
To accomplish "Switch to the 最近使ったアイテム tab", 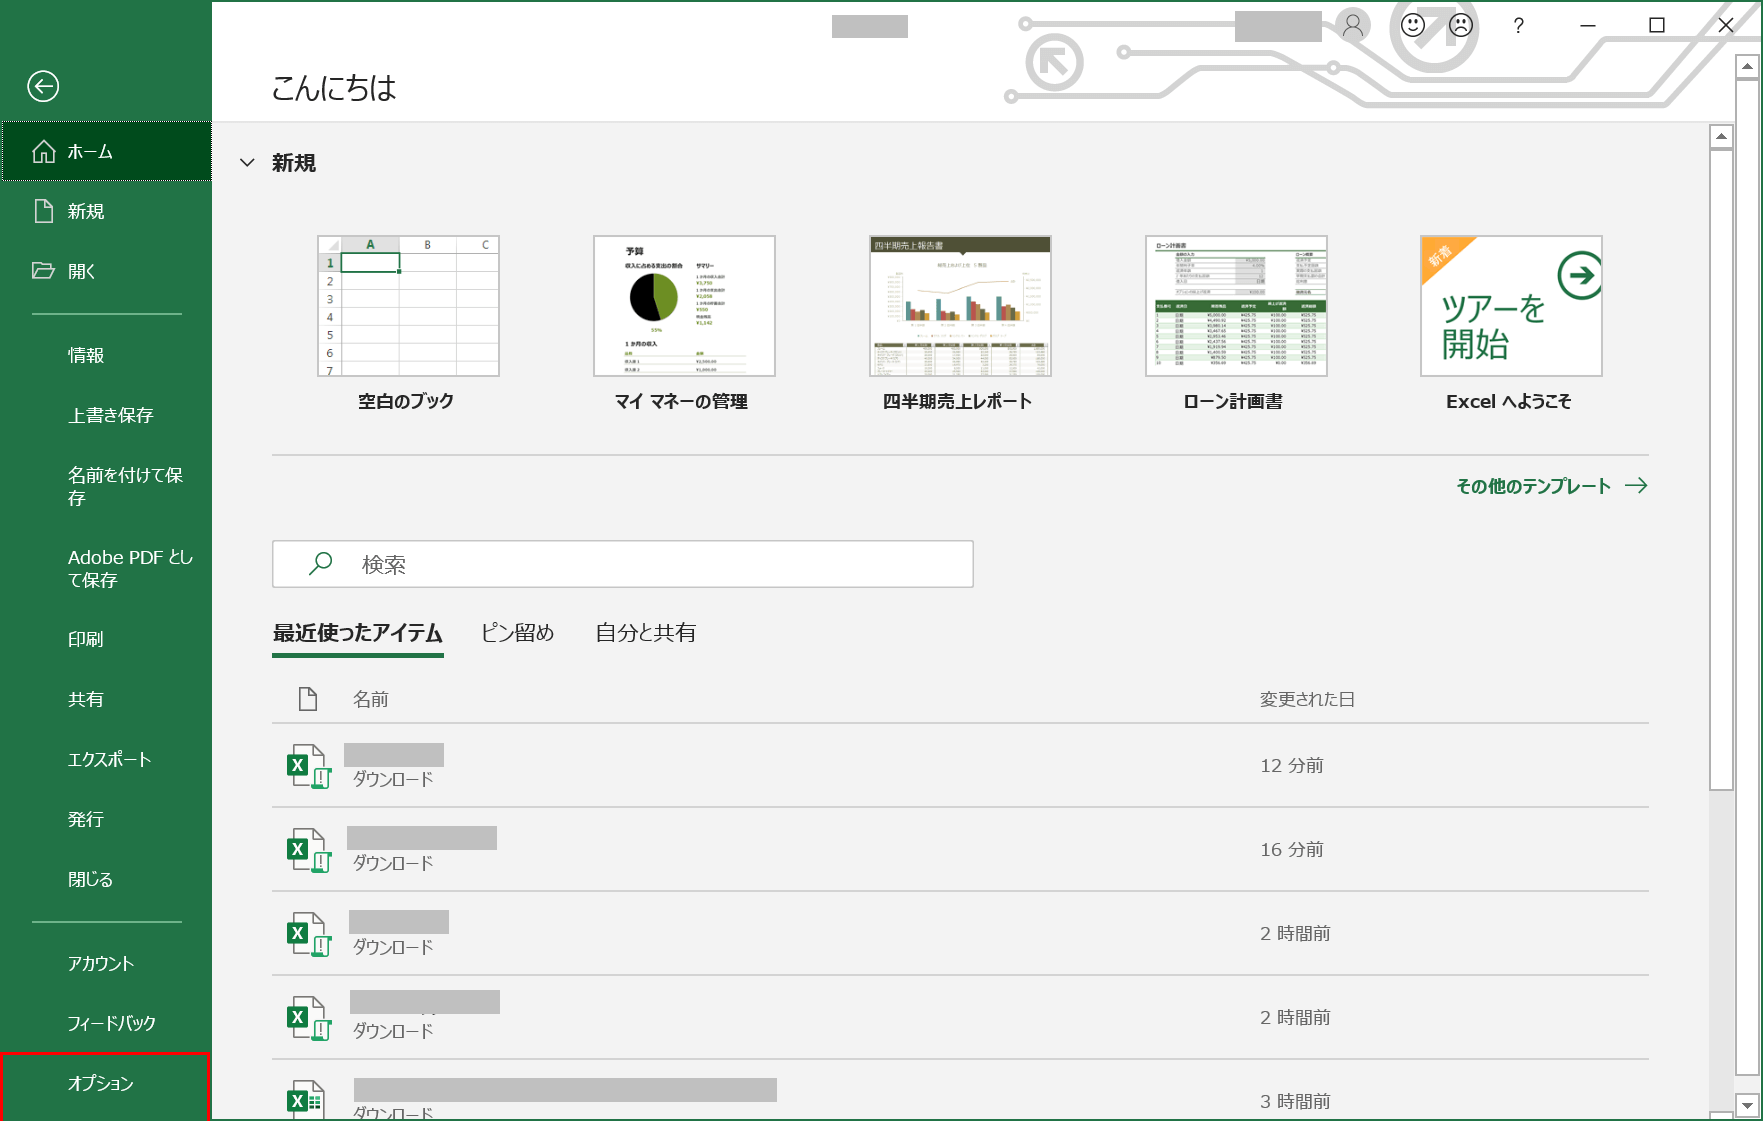I will click(x=358, y=633).
